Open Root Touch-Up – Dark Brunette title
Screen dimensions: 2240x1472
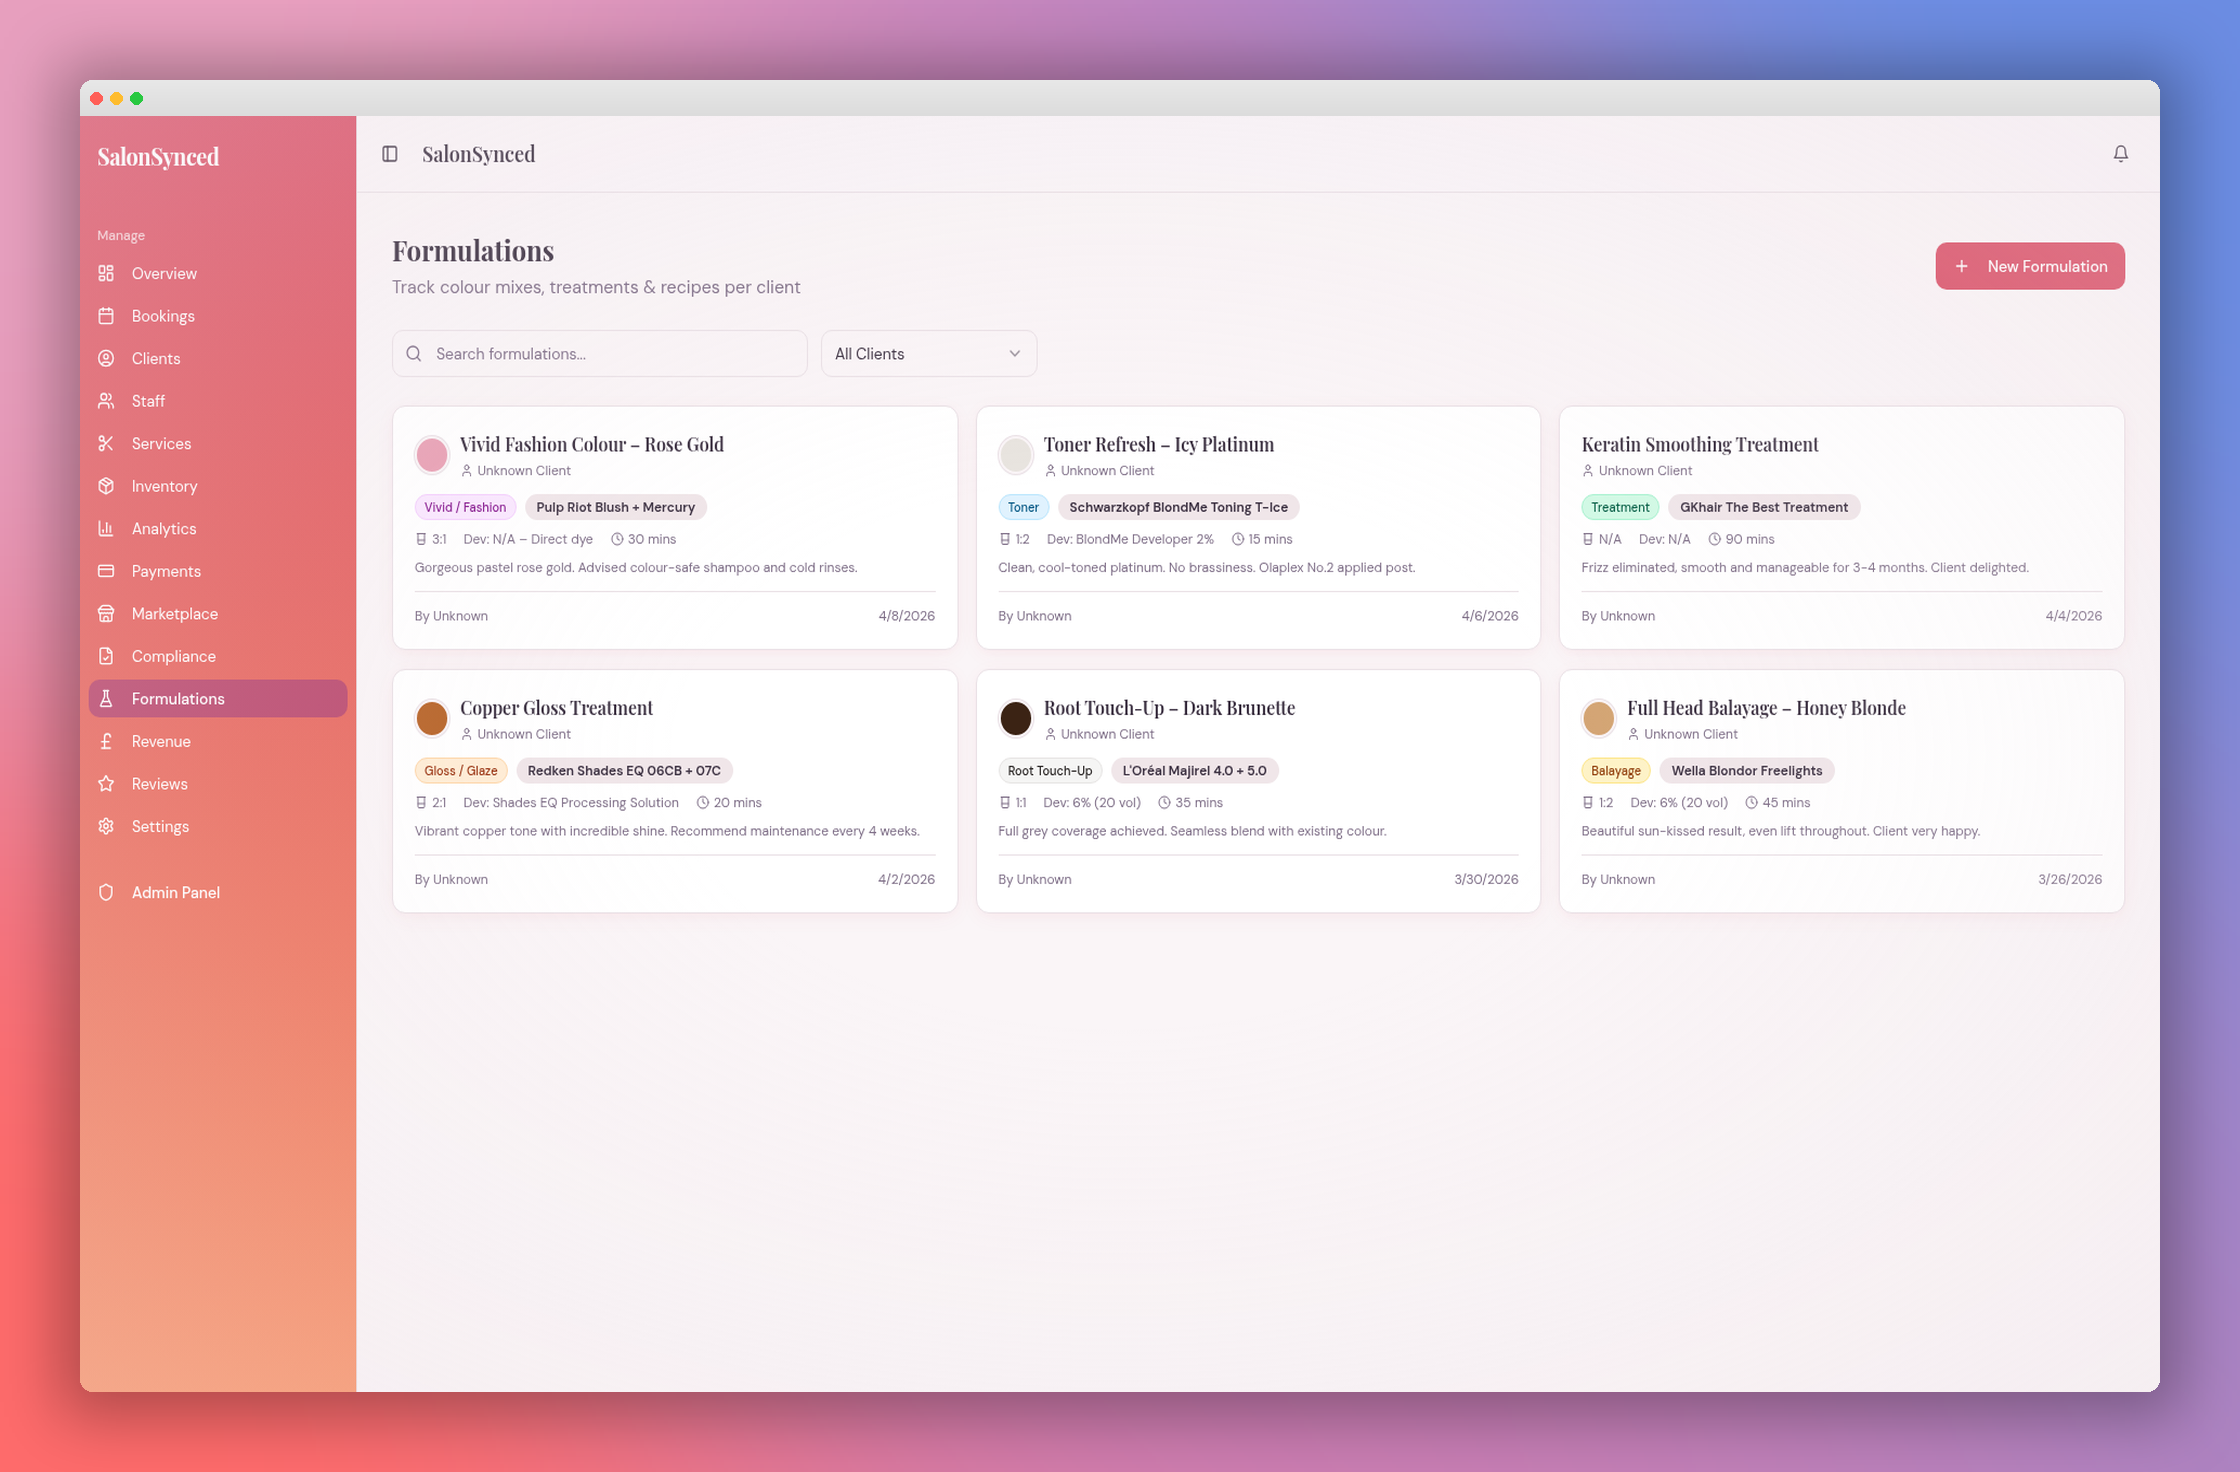[x=1169, y=708]
